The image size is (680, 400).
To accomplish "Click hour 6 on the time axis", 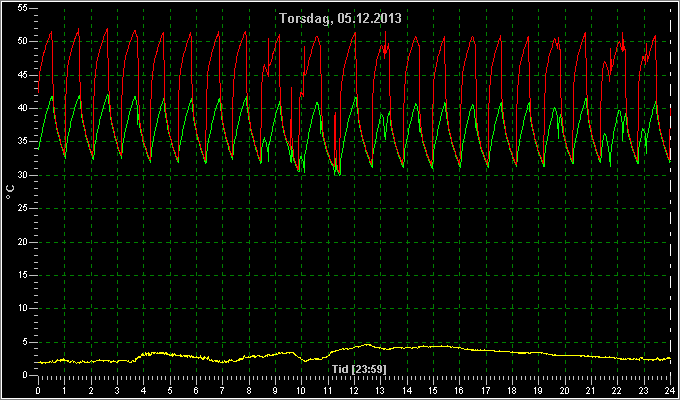I will click(196, 391).
